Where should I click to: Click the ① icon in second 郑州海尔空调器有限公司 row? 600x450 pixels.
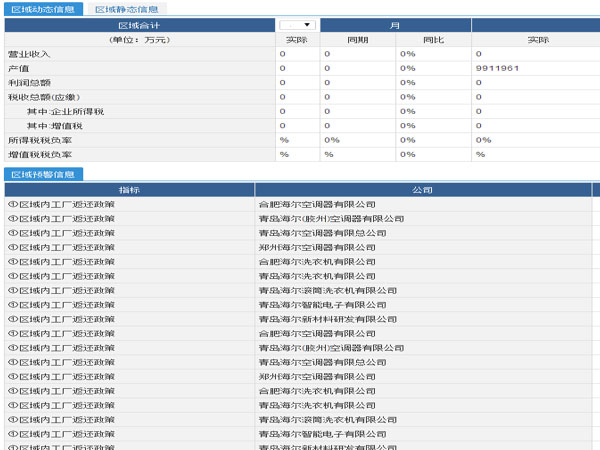pyautogui.click(x=13, y=377)
